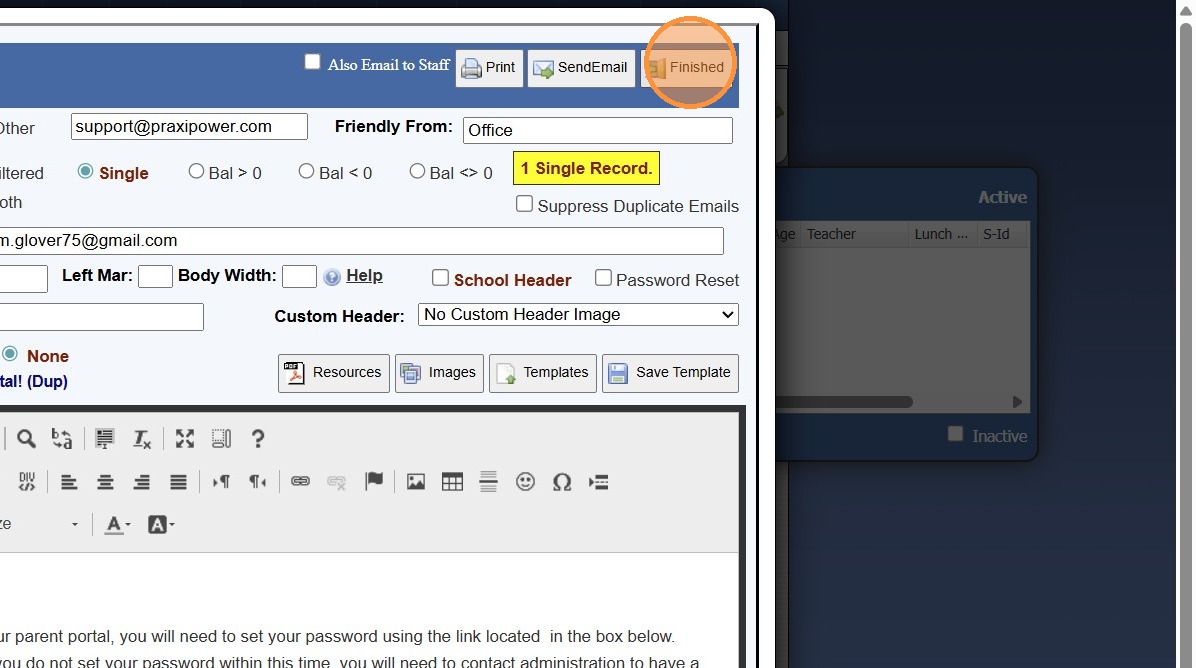This screenshot has height=668, width=1196.
Task: Open the font size dropdown arrow
Action: pyautogui.click(x=75, y=525)
